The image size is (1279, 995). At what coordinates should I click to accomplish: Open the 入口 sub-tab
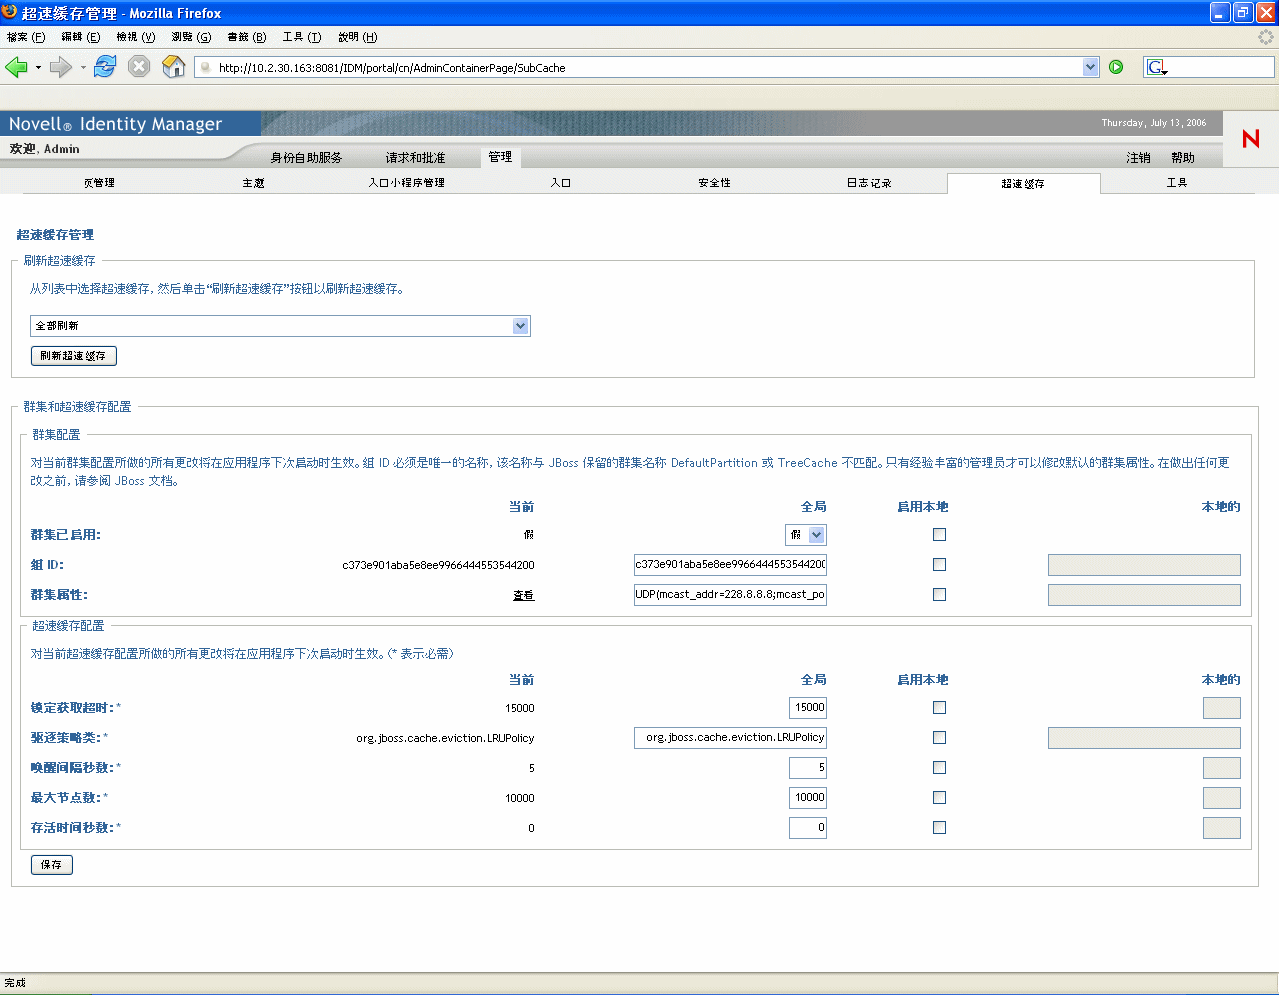click(x=561, y=183)
